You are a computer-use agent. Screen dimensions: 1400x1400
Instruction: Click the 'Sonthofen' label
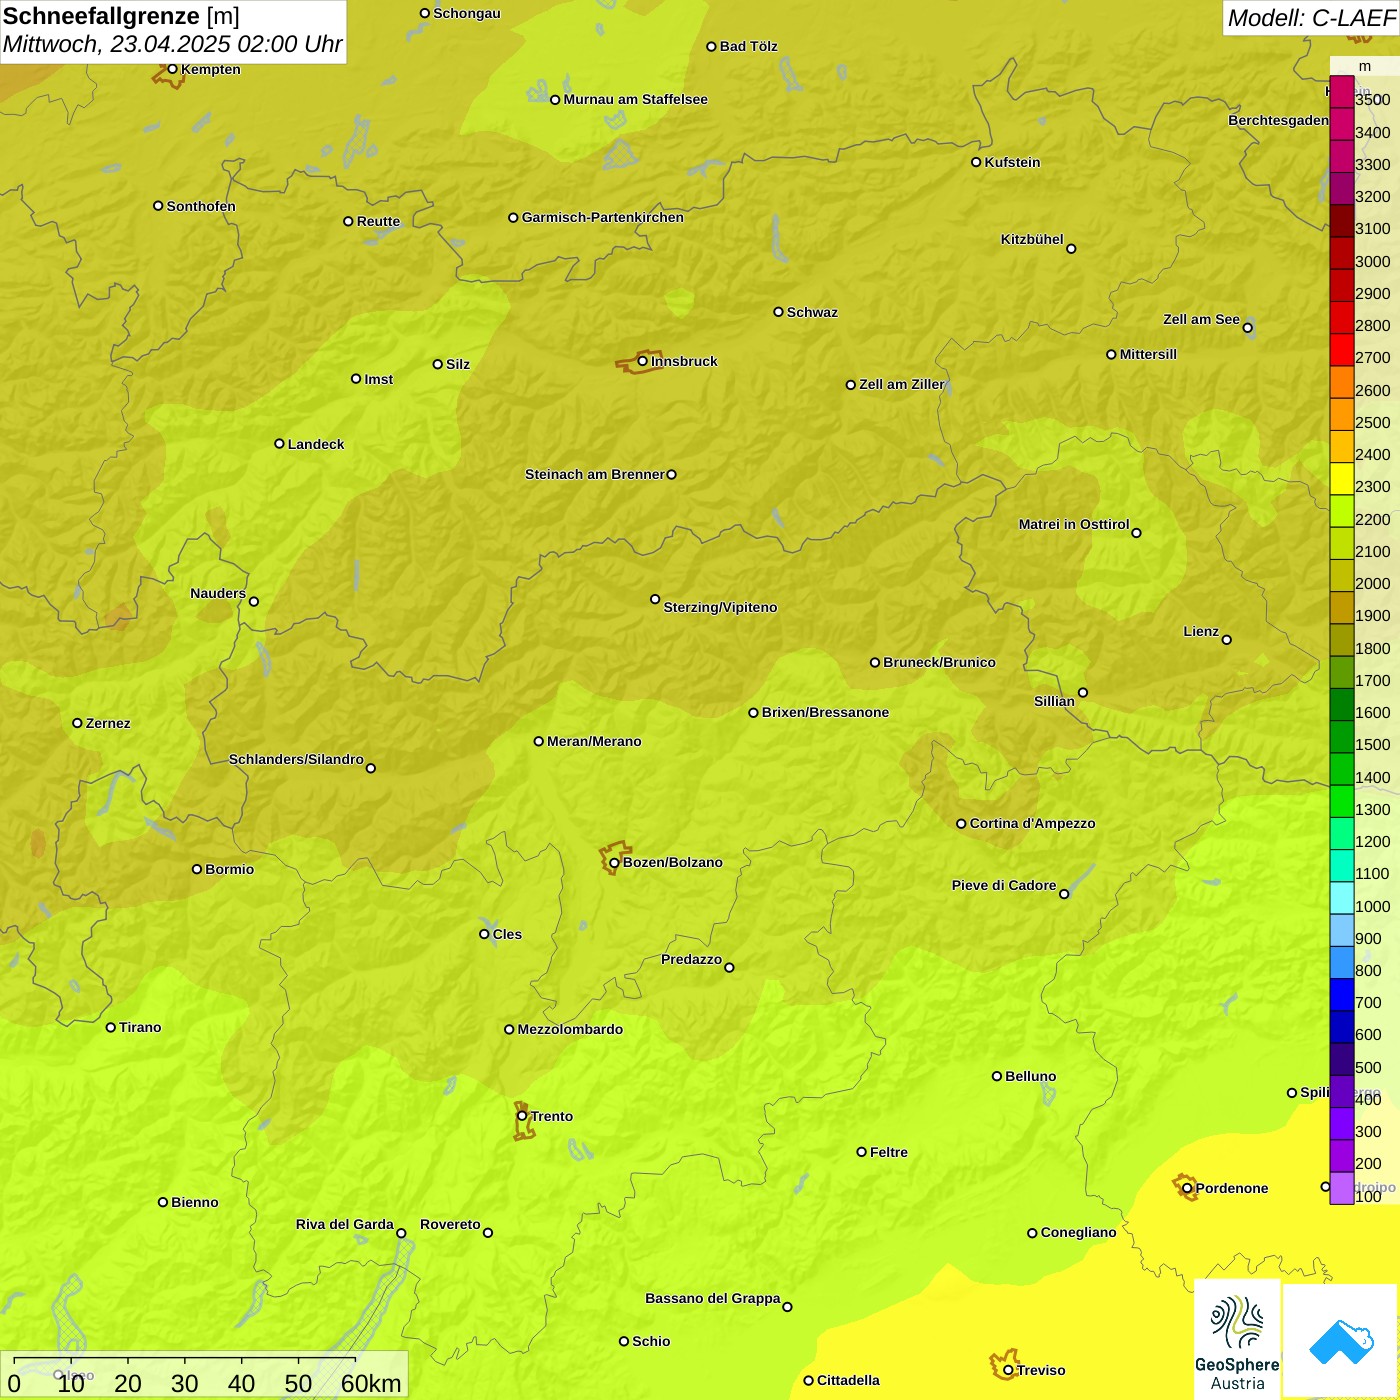pyautogui.click(x=201, y=206)
